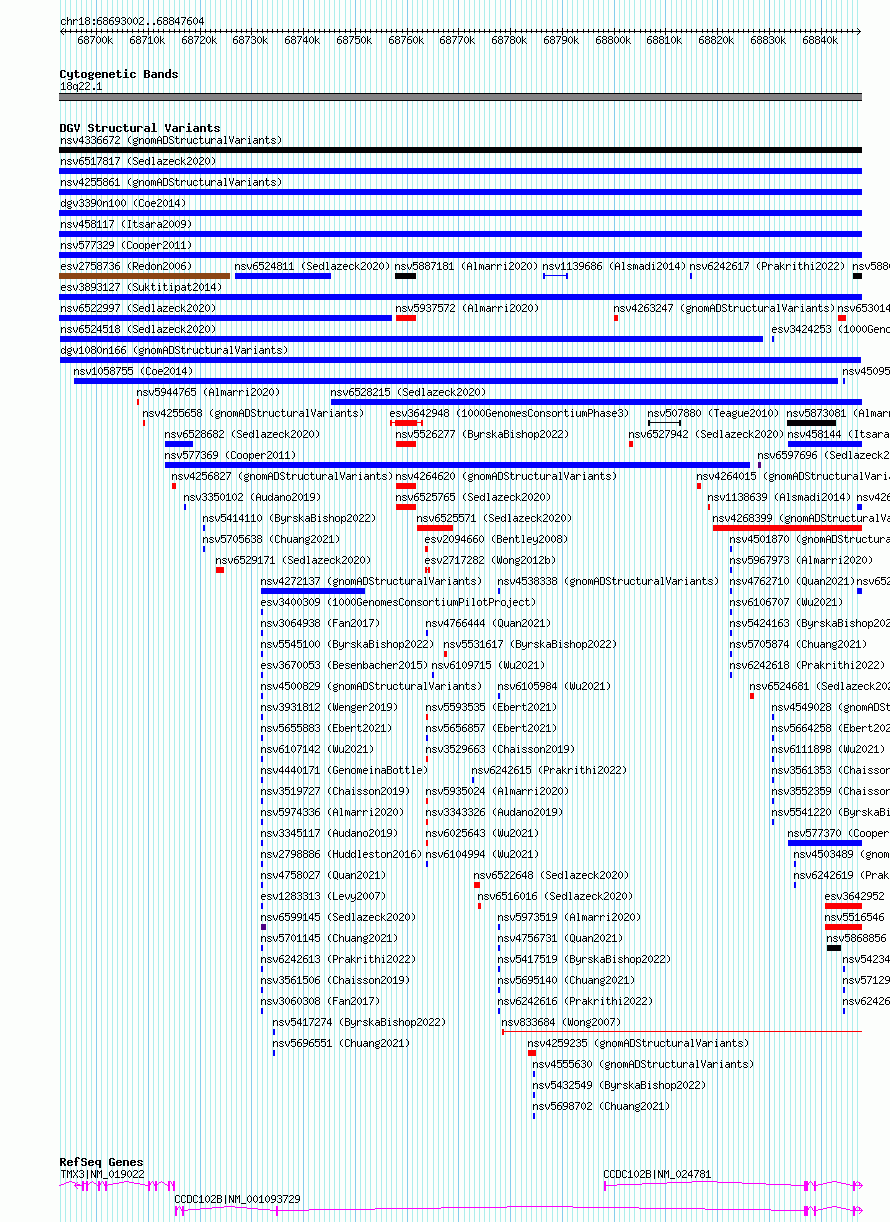Click label esv1283313 (Levy2007)
The width and height of the screenshot is (890, 1222).
(323, 896)
